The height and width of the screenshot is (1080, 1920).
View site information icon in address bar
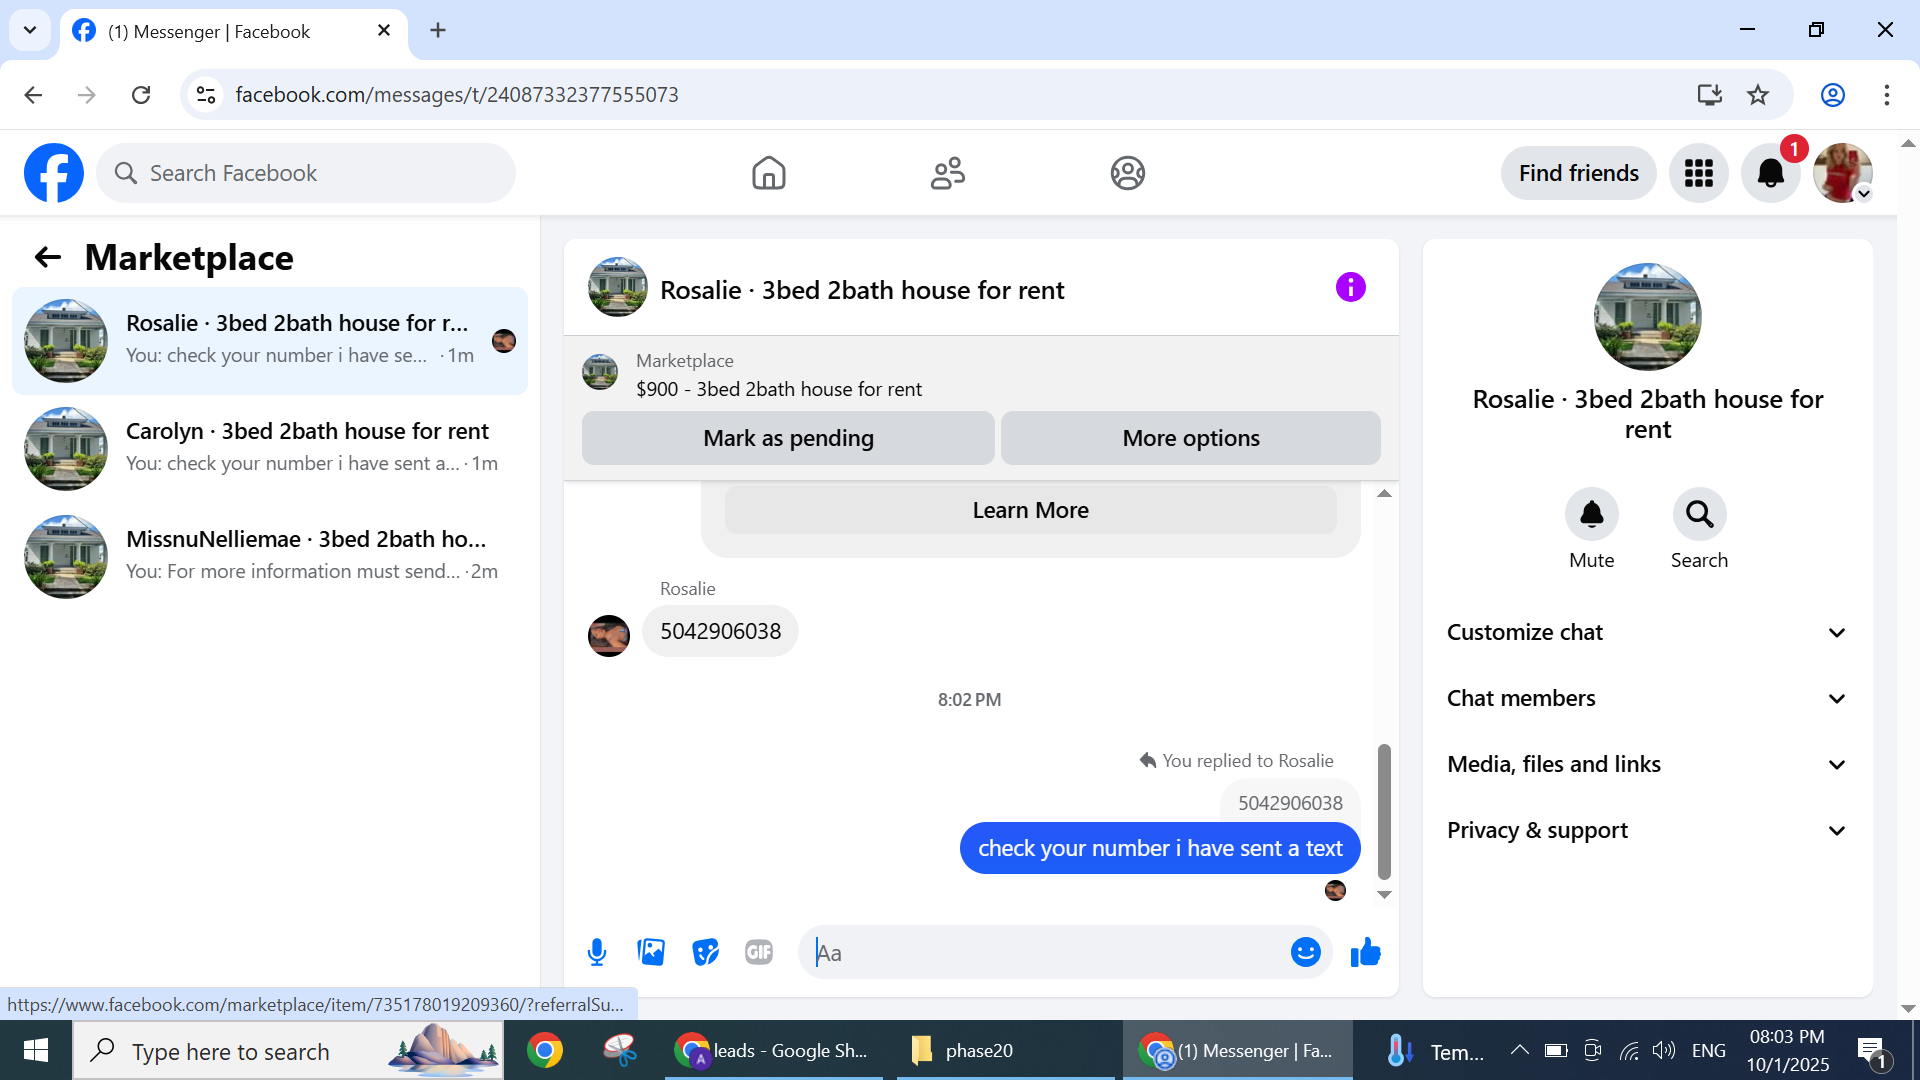(206, 95)
